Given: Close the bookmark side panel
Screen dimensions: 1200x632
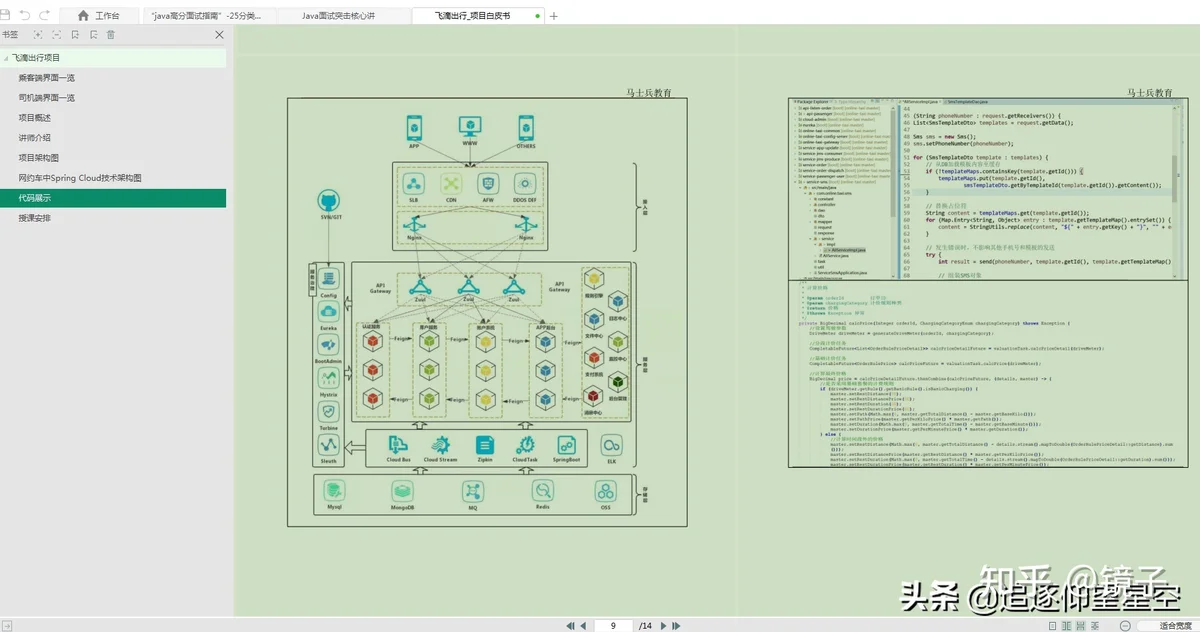Looking at the screenshot, I should pos(219,35).
